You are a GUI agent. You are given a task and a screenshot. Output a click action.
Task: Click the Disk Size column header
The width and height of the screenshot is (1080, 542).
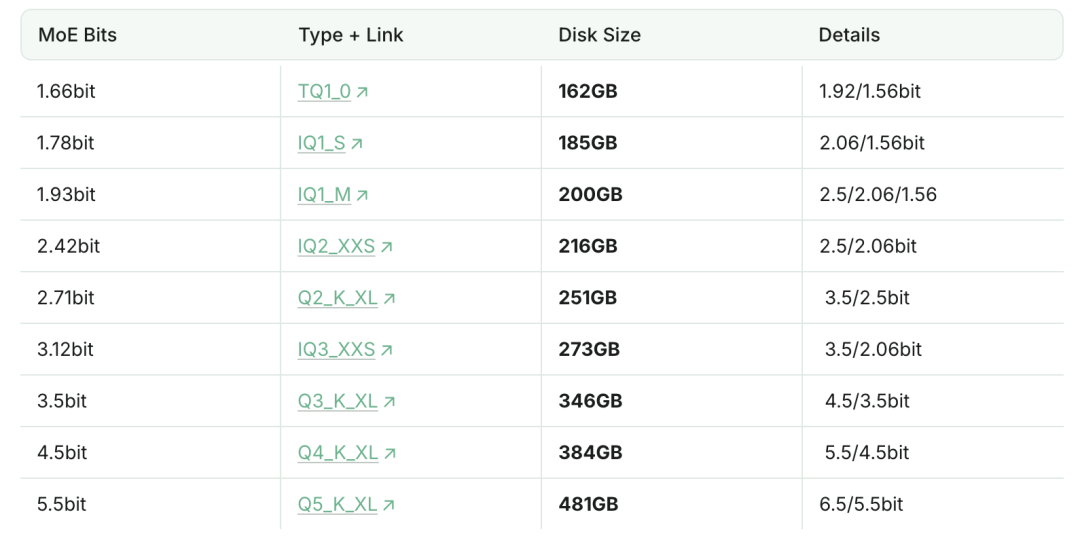[599, 35]
